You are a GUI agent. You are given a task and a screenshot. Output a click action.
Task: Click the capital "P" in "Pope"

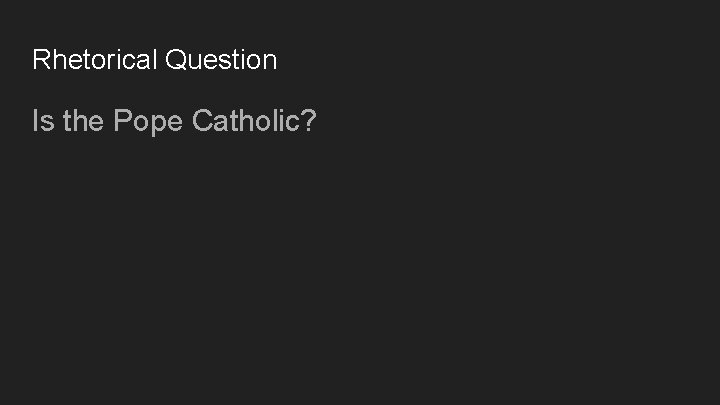(123, 123)
